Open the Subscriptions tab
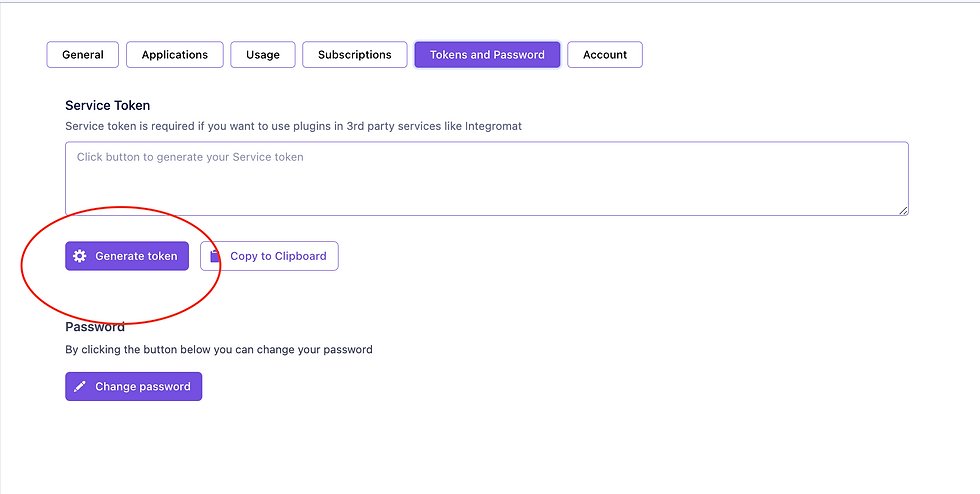 pyautogui.click(x=354, y=54)
